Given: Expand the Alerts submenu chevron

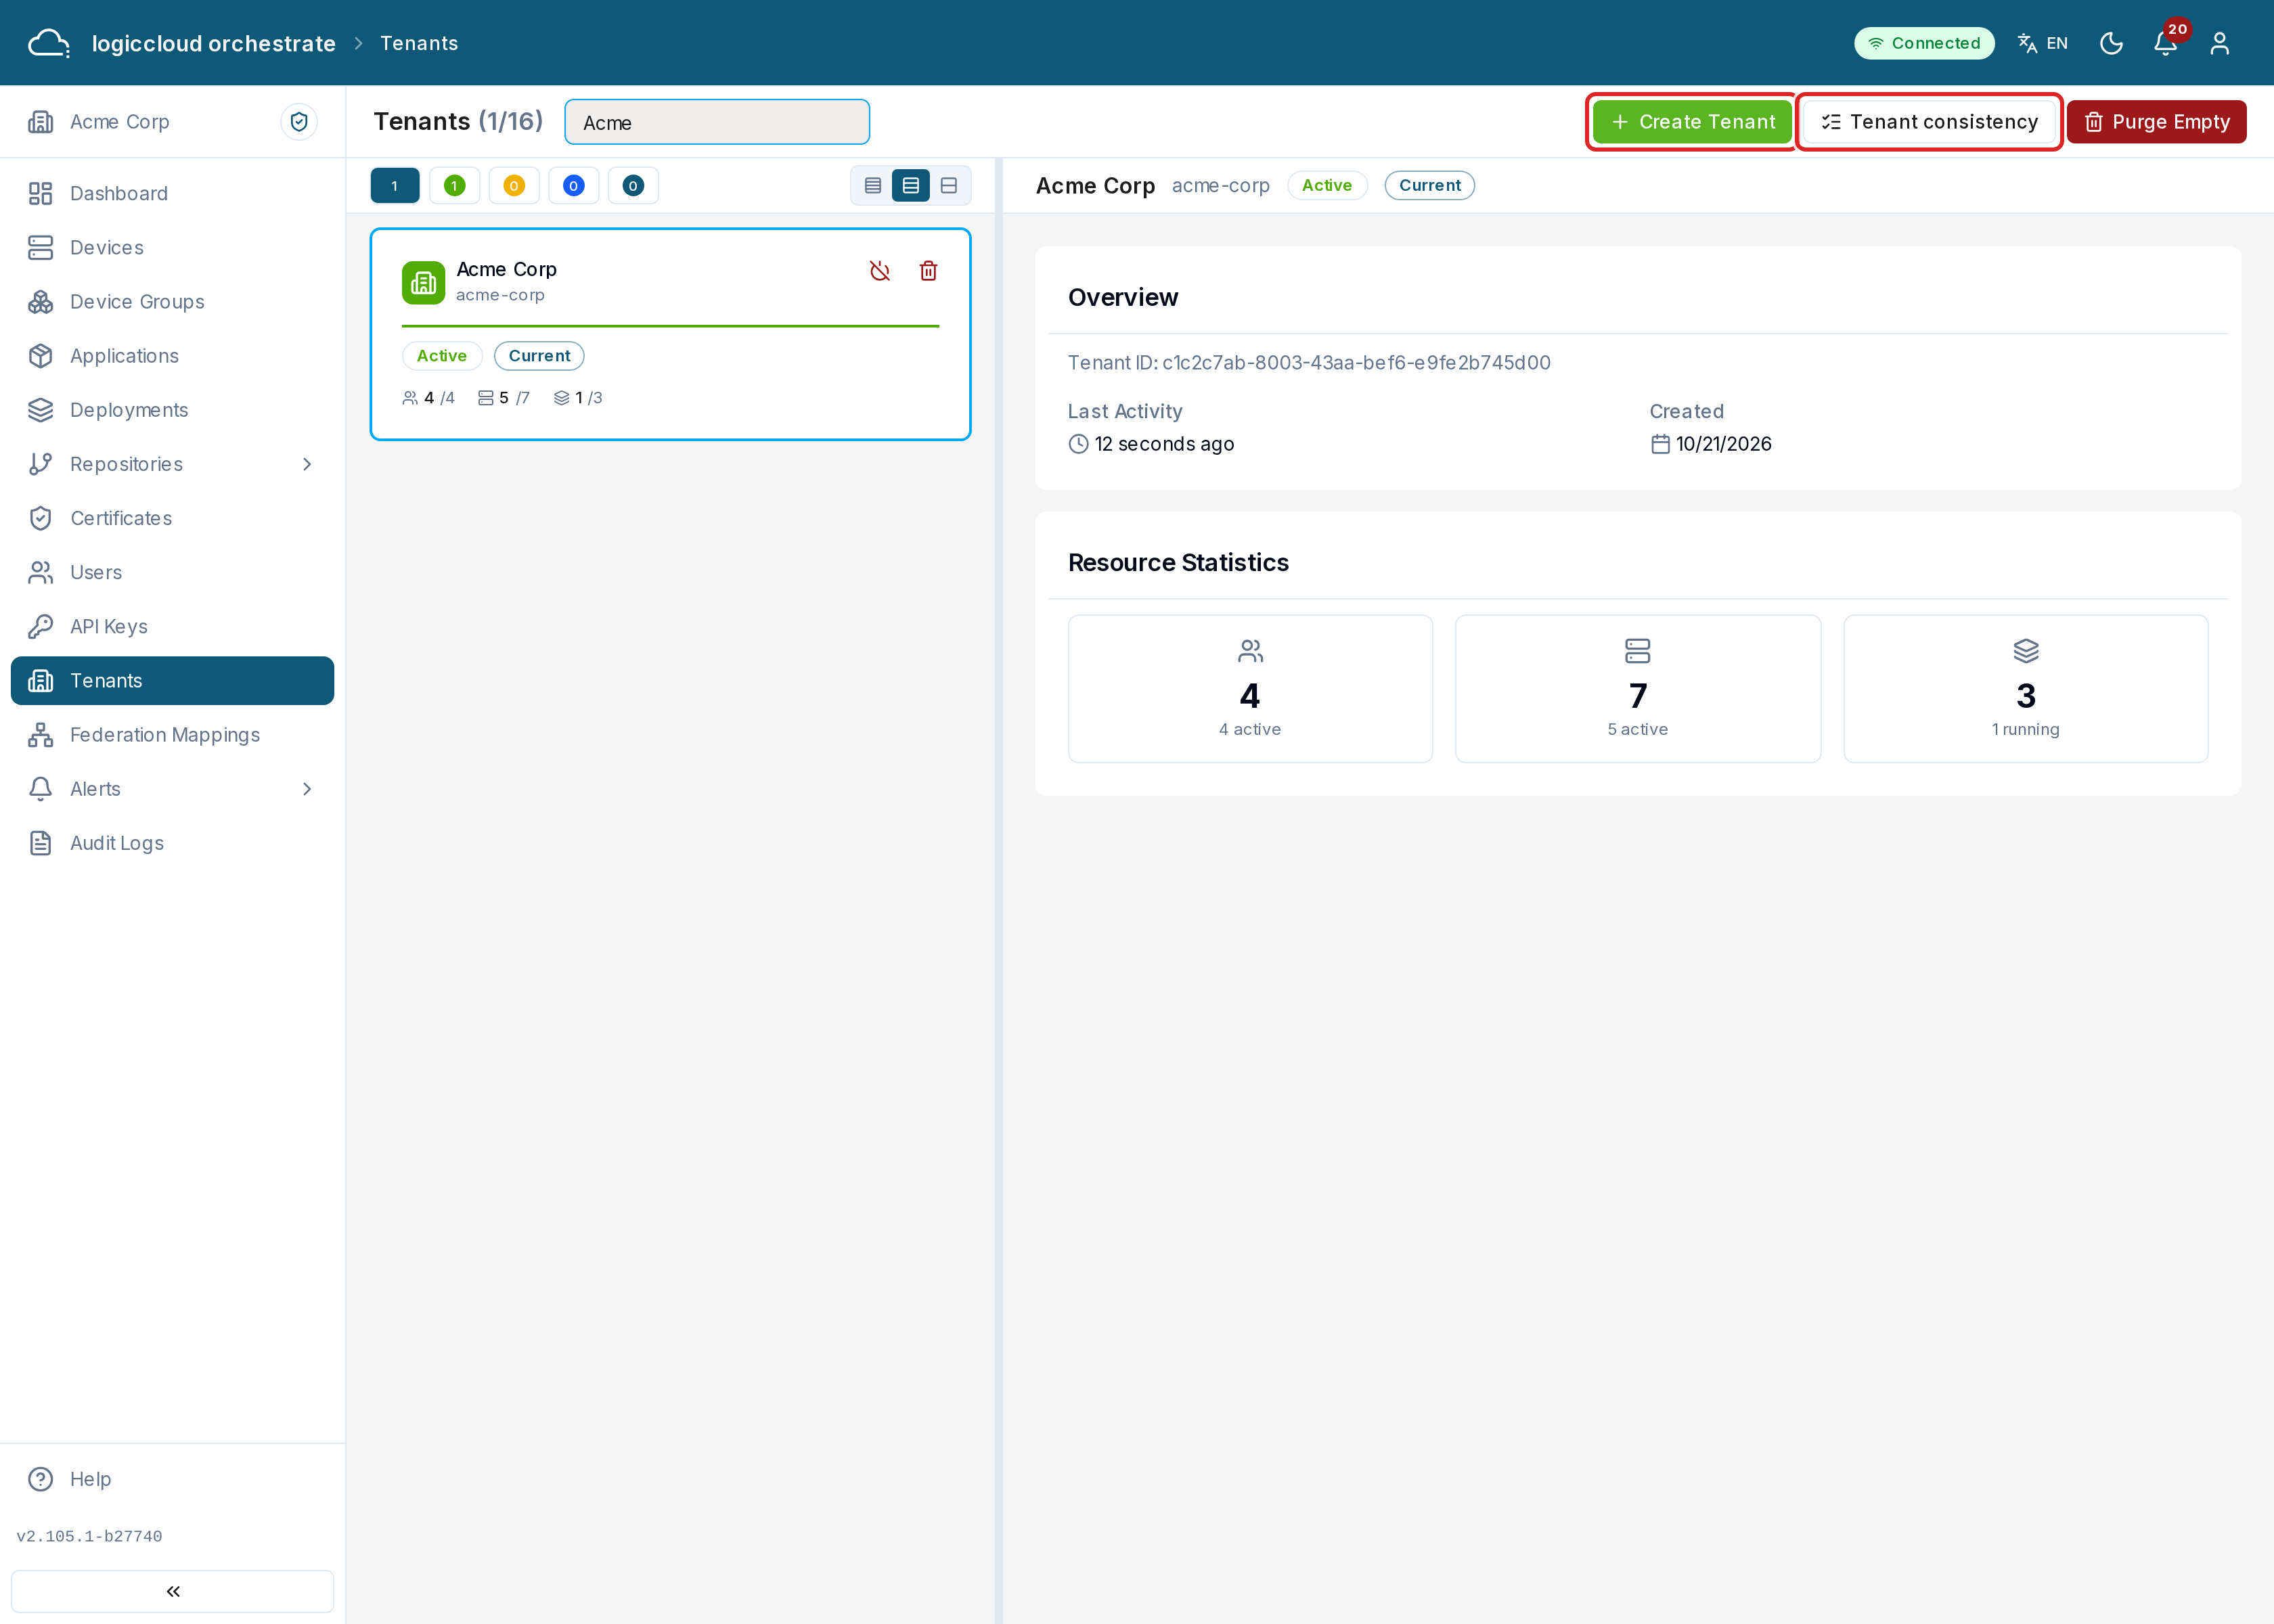Looking at the screenshot, I should point(307,789).
